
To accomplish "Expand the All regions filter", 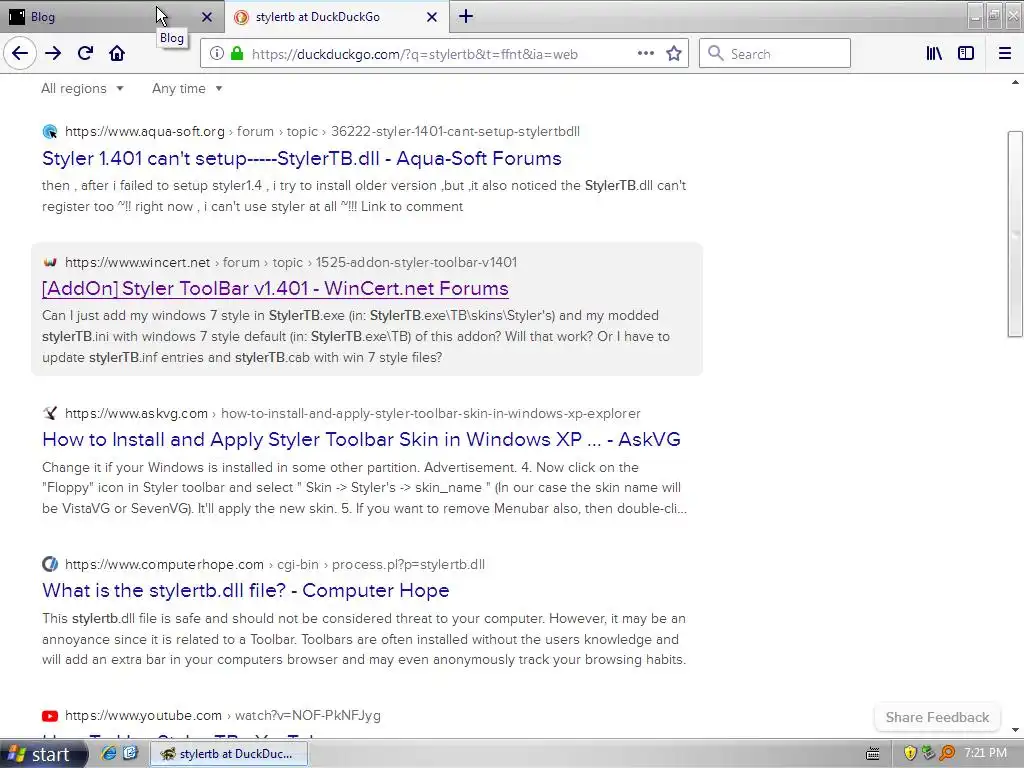I will (82, 88).
